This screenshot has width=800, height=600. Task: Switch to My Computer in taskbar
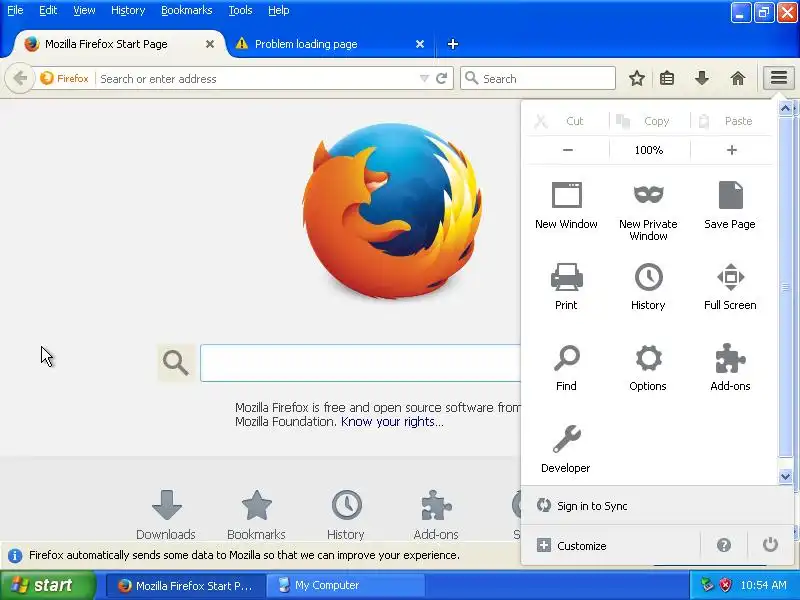(x=345, y=585)
